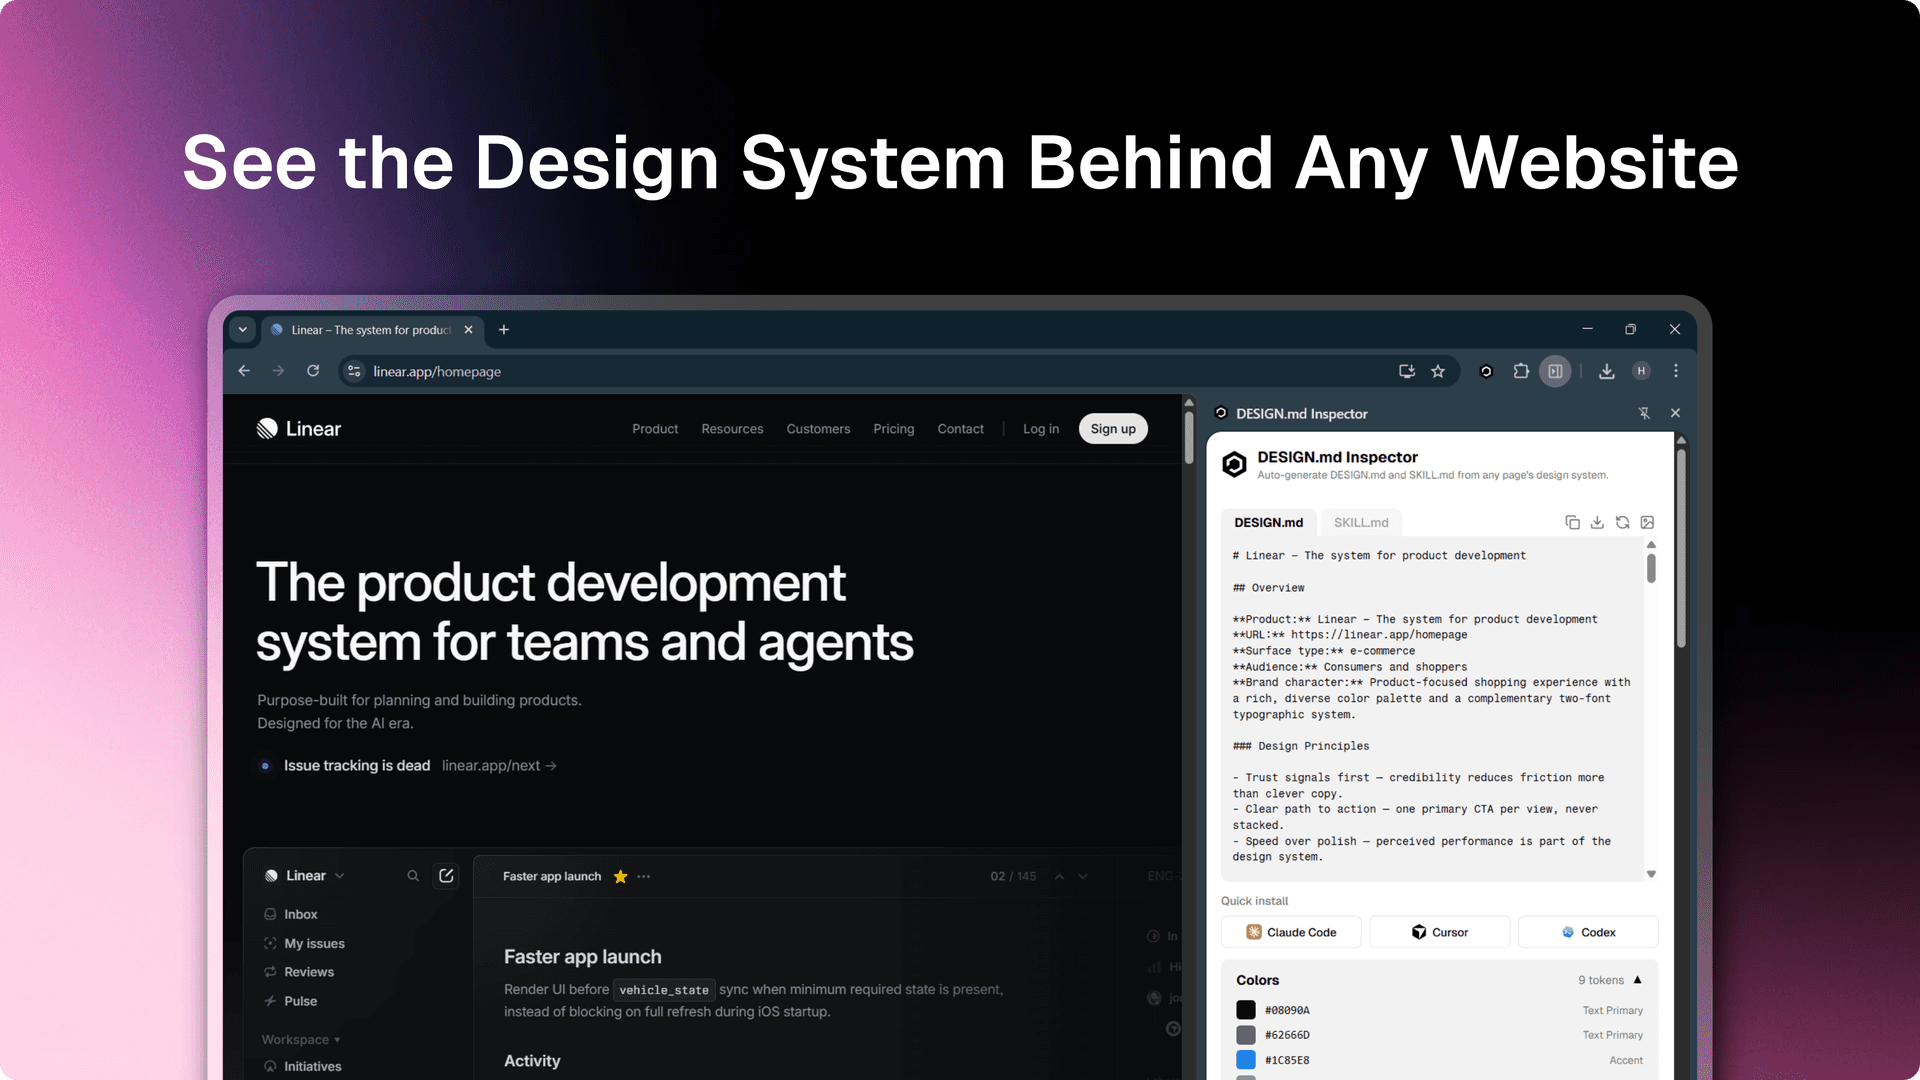Collapse the Colors tokens section
Viewport: 1920px width, 1080px height.
tap(1638, 980)
